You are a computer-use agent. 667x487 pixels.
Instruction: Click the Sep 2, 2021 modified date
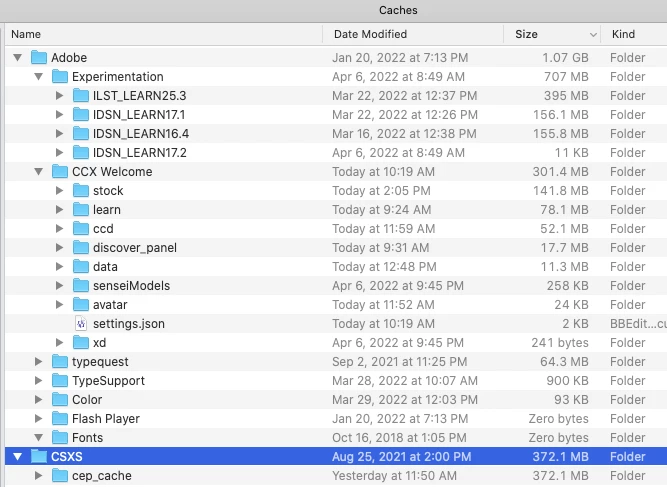399,362
